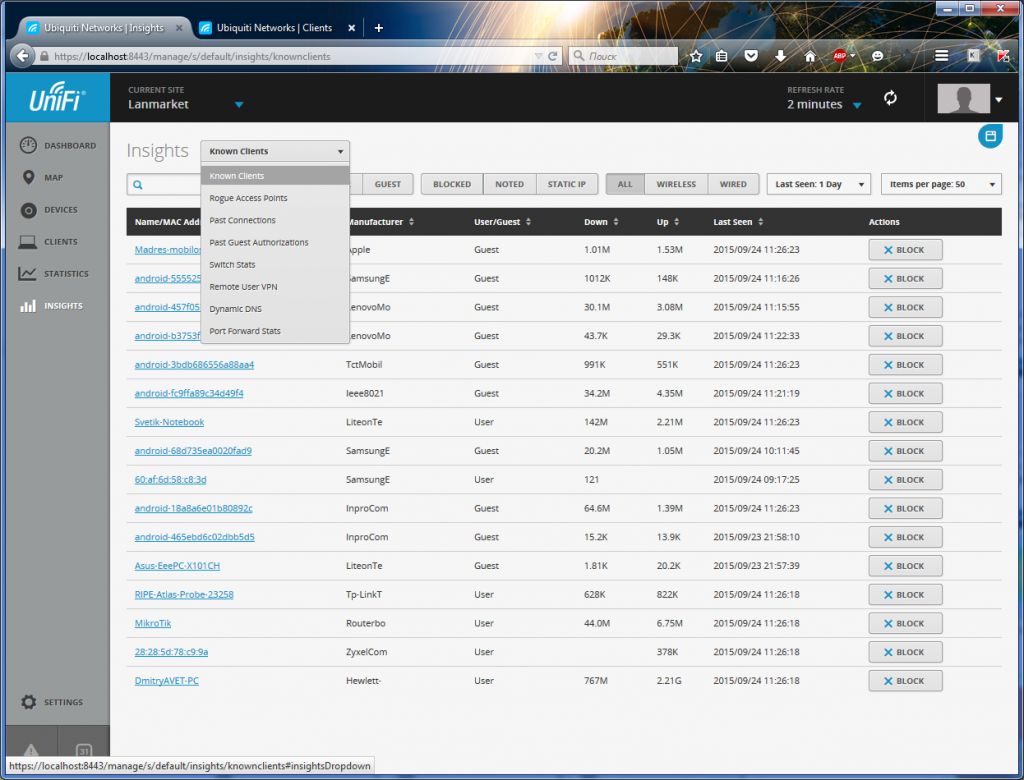The height and width of the screenshot is (780, 1024).
Task: Select Rogue Access Points from the dropdown
Action: point(248,198)
